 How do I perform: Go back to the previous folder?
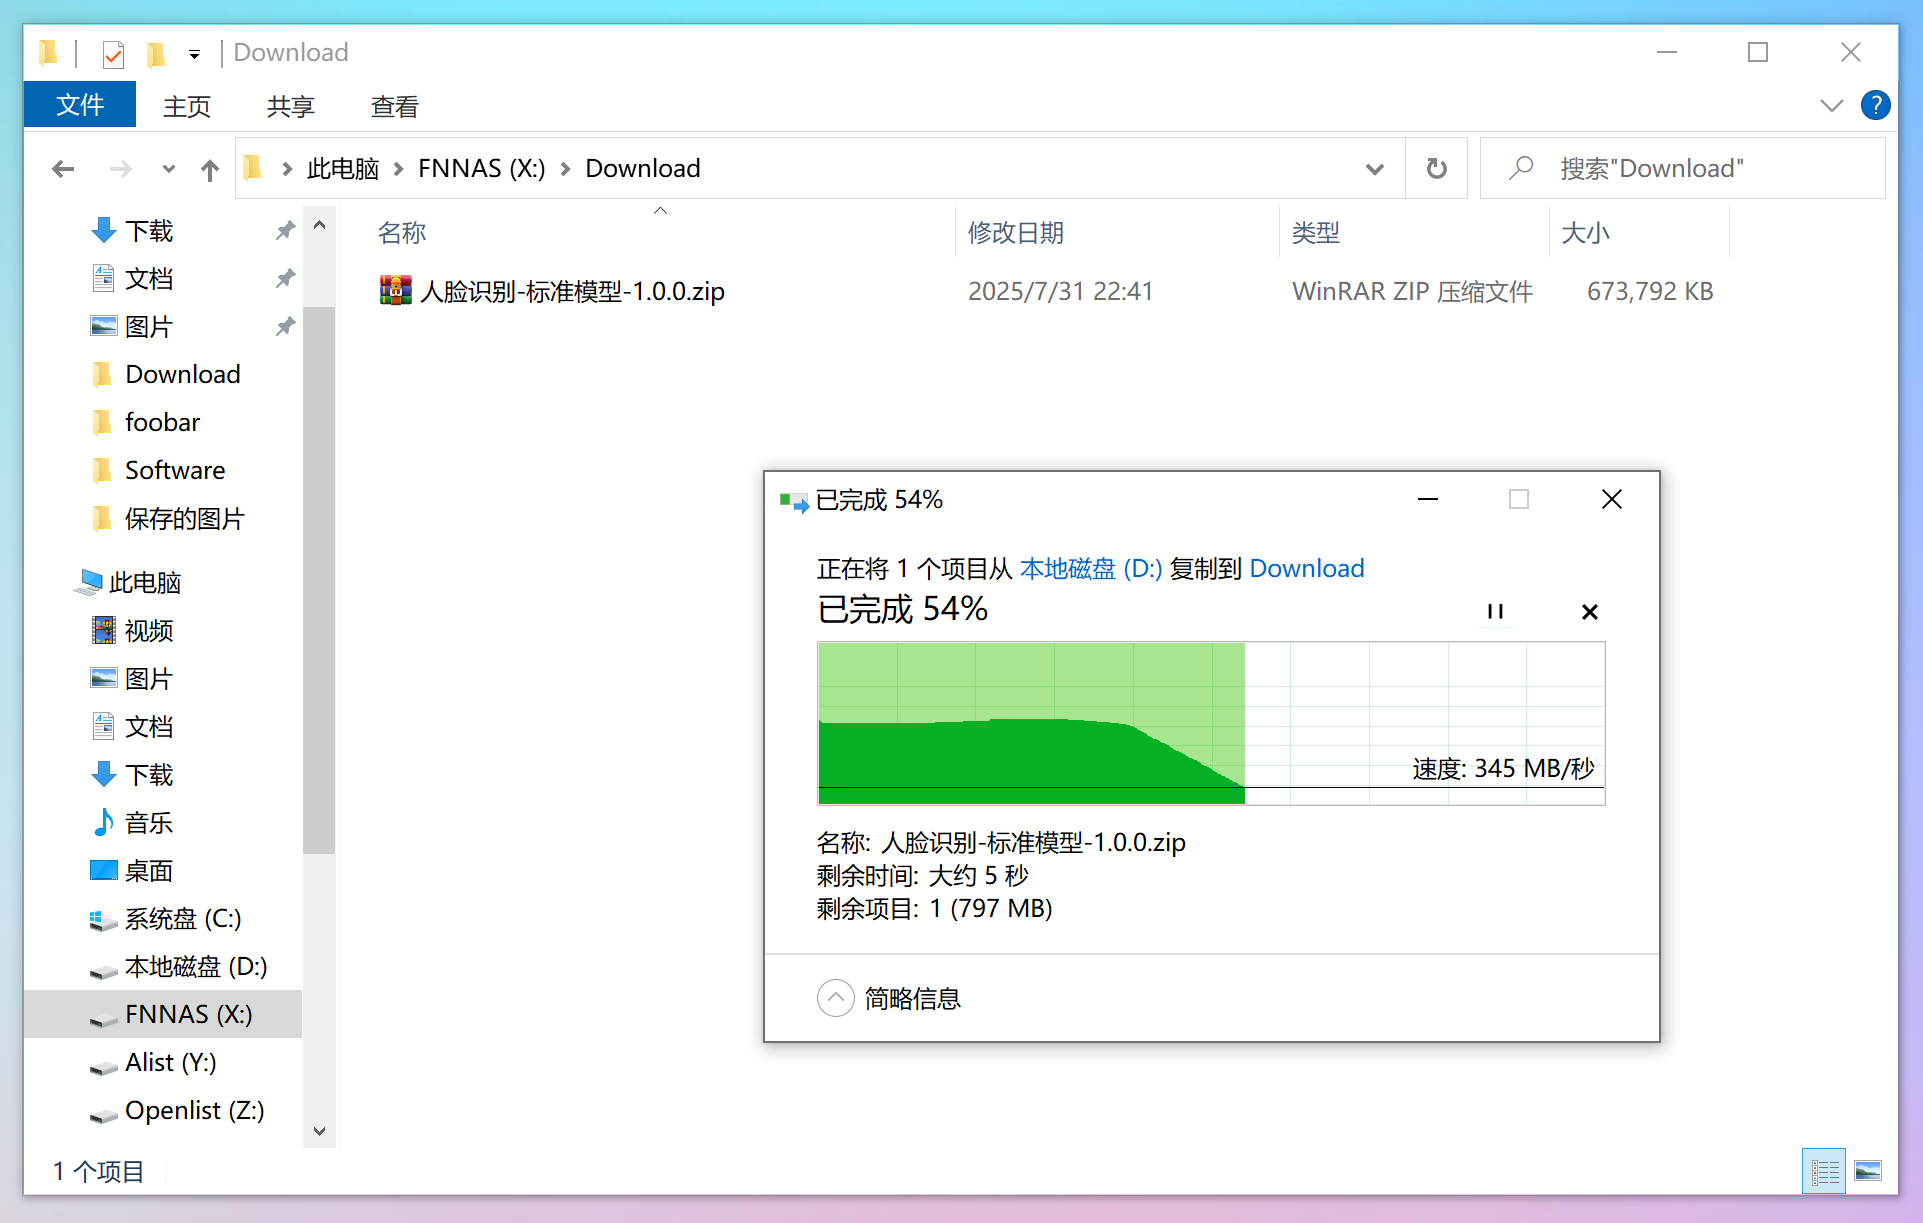[x=62, y=168]
